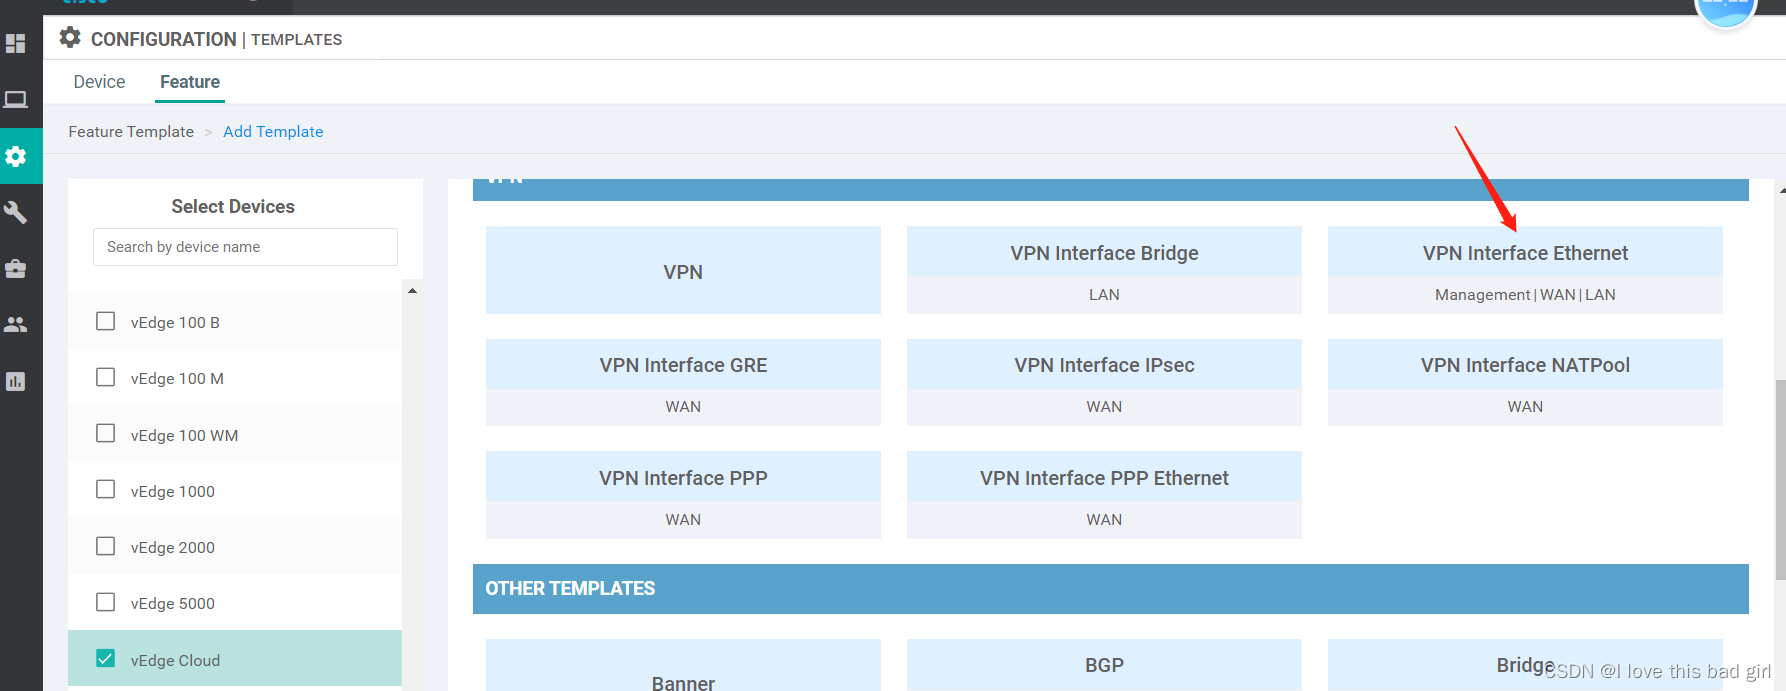Viewport: 1786px width, 691px height.
Task: Uncheck the vEdge Cloud checkbox
Action: 105,658
